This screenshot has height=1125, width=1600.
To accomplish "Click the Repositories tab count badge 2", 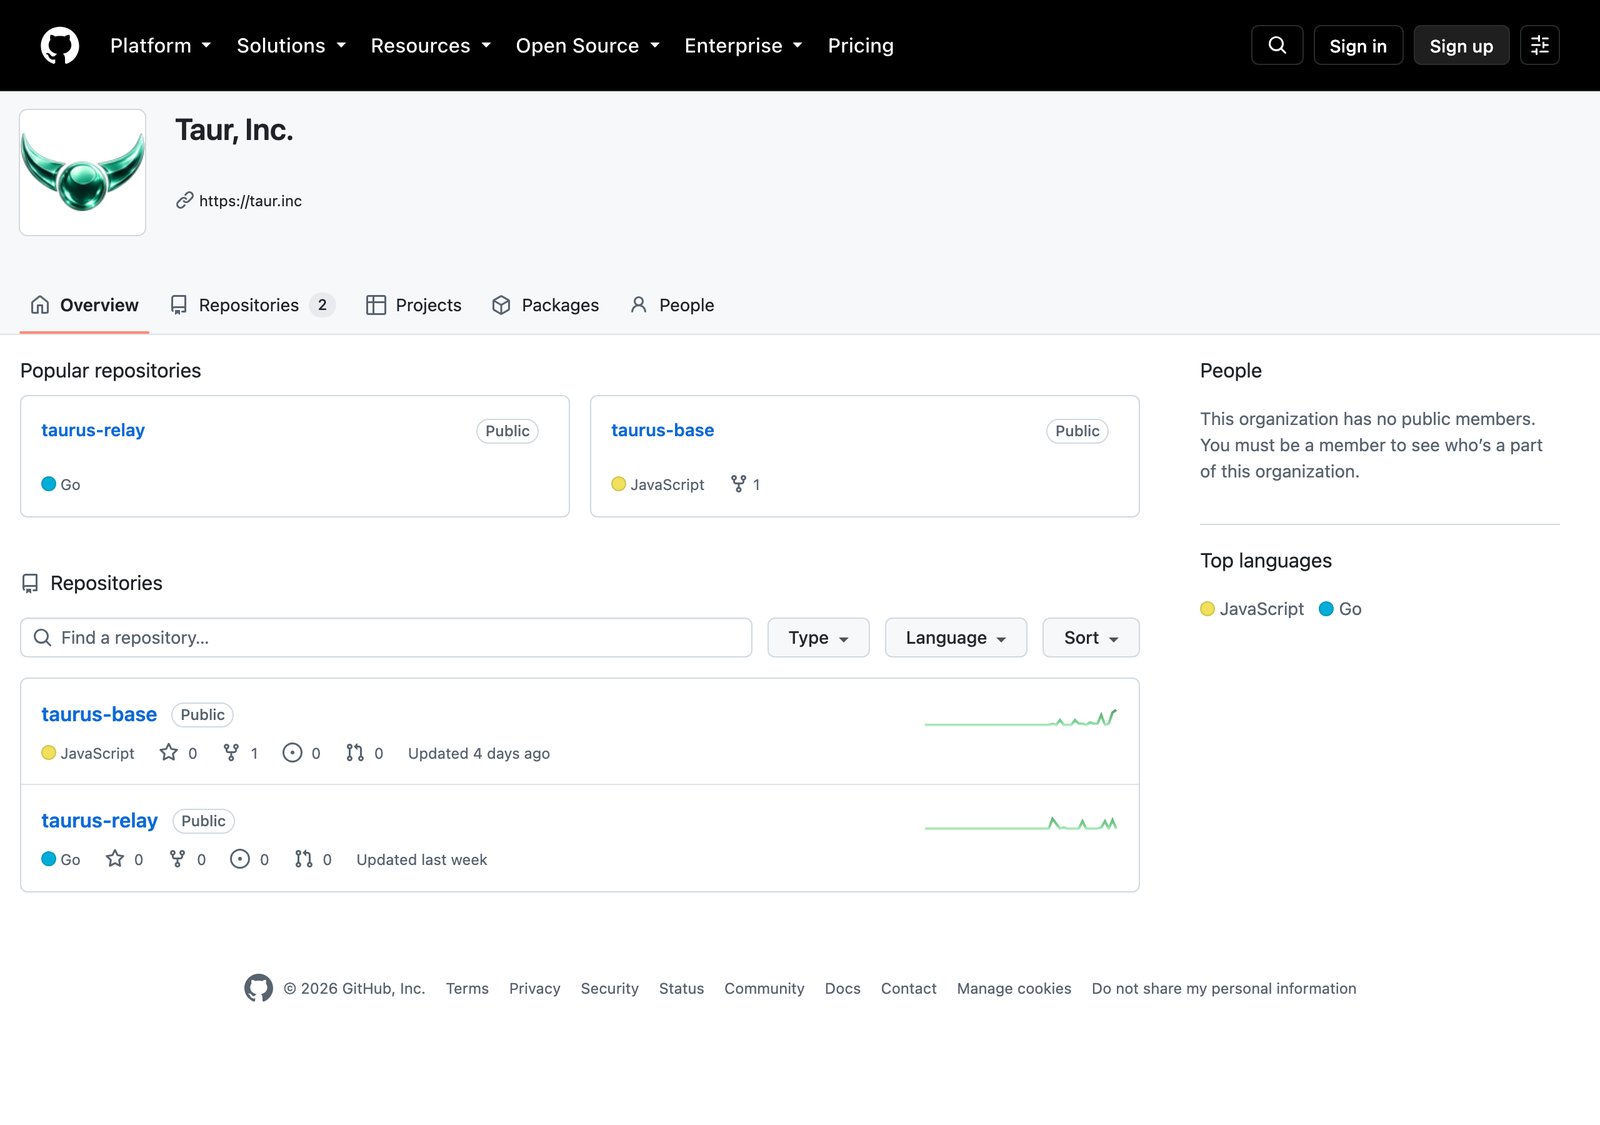I will tap(322, 305).
